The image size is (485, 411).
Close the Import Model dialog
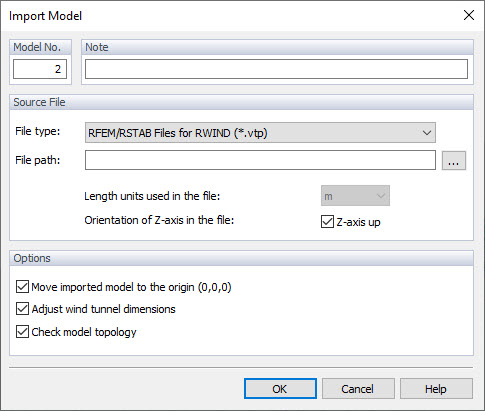click(x=469, y=15)
